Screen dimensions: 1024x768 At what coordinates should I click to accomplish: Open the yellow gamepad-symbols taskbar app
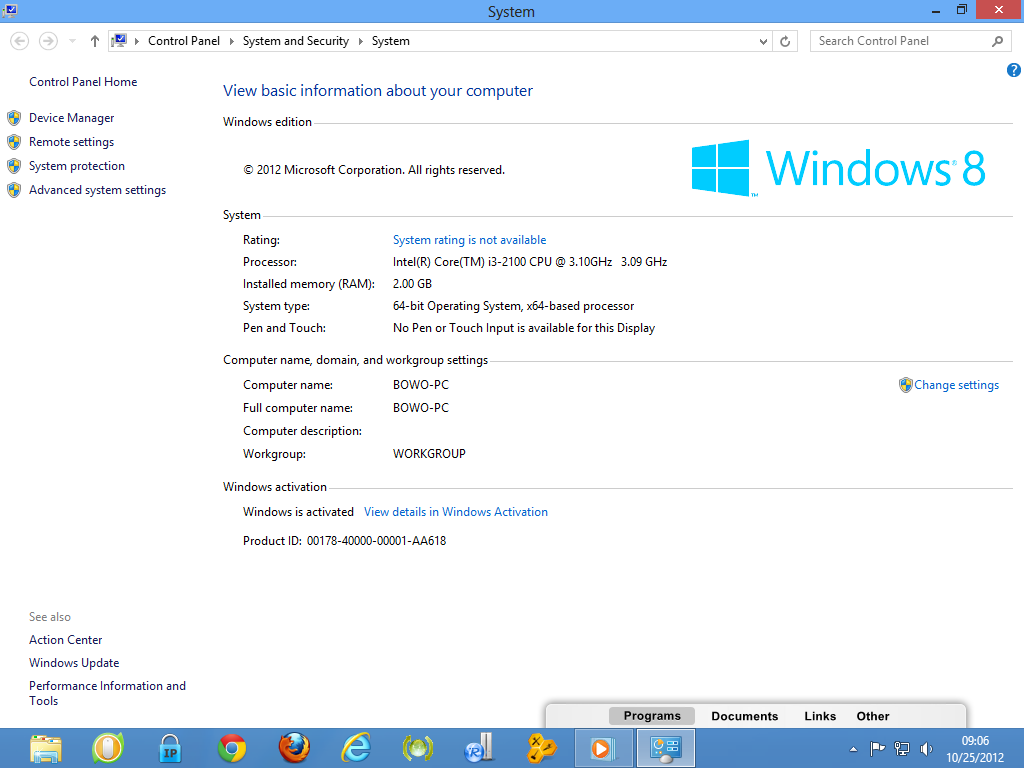pos(541,748)
